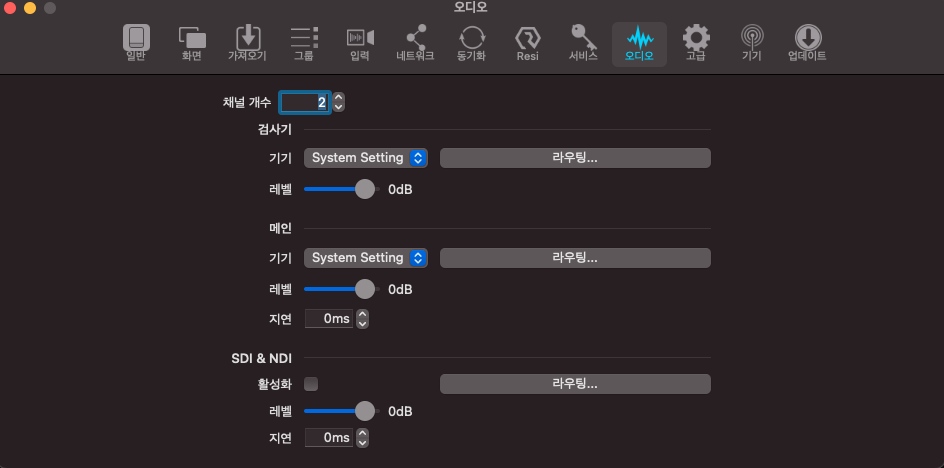
Task: Click the 0dB value beside SDI & NDI 레벨
Action: tap(400, 412)
